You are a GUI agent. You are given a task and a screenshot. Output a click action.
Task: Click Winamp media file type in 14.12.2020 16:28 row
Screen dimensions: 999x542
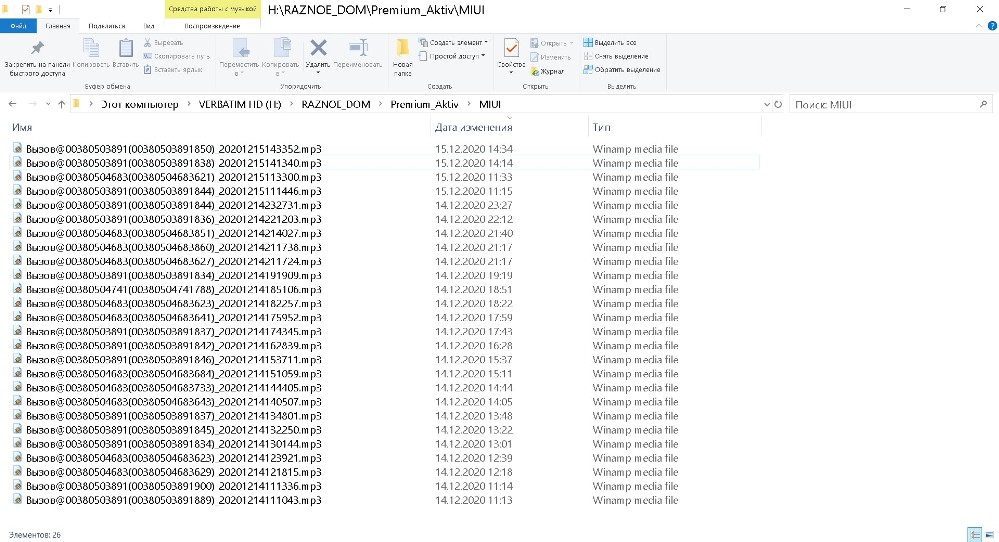click(x=635, y=345)
